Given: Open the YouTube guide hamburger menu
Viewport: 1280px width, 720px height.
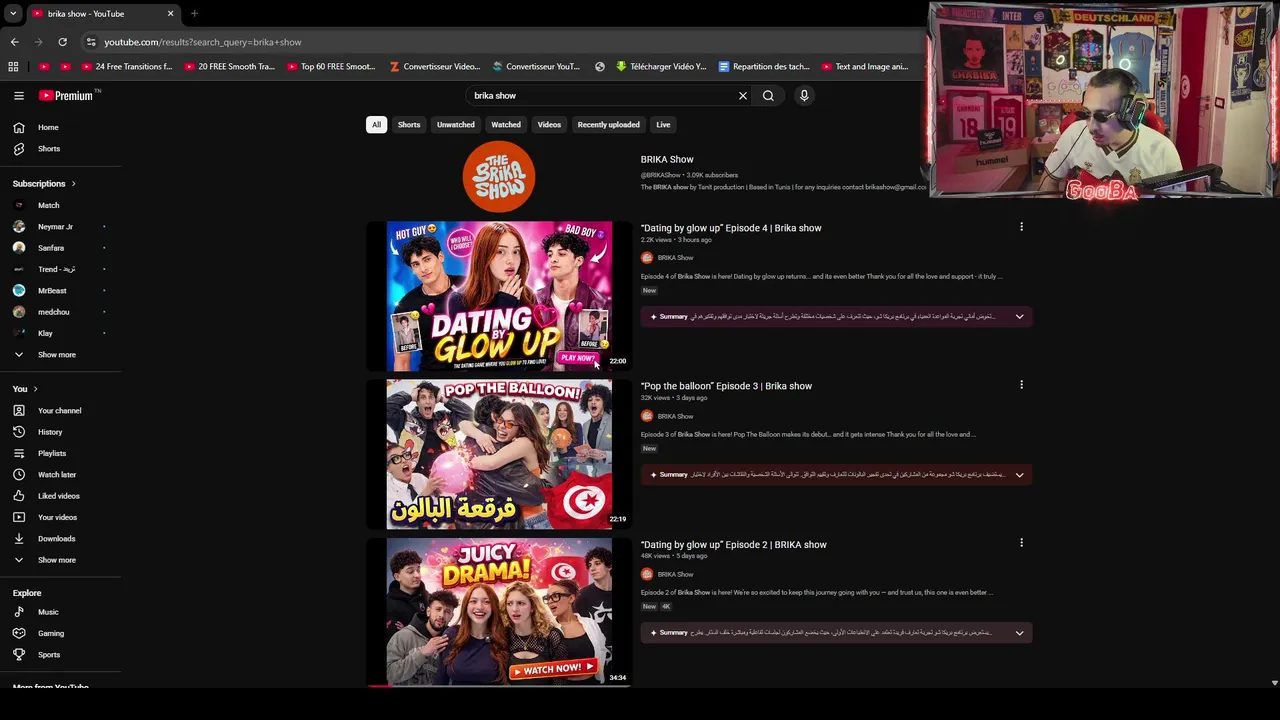Looking at the screenshot, I should point(19,96).
